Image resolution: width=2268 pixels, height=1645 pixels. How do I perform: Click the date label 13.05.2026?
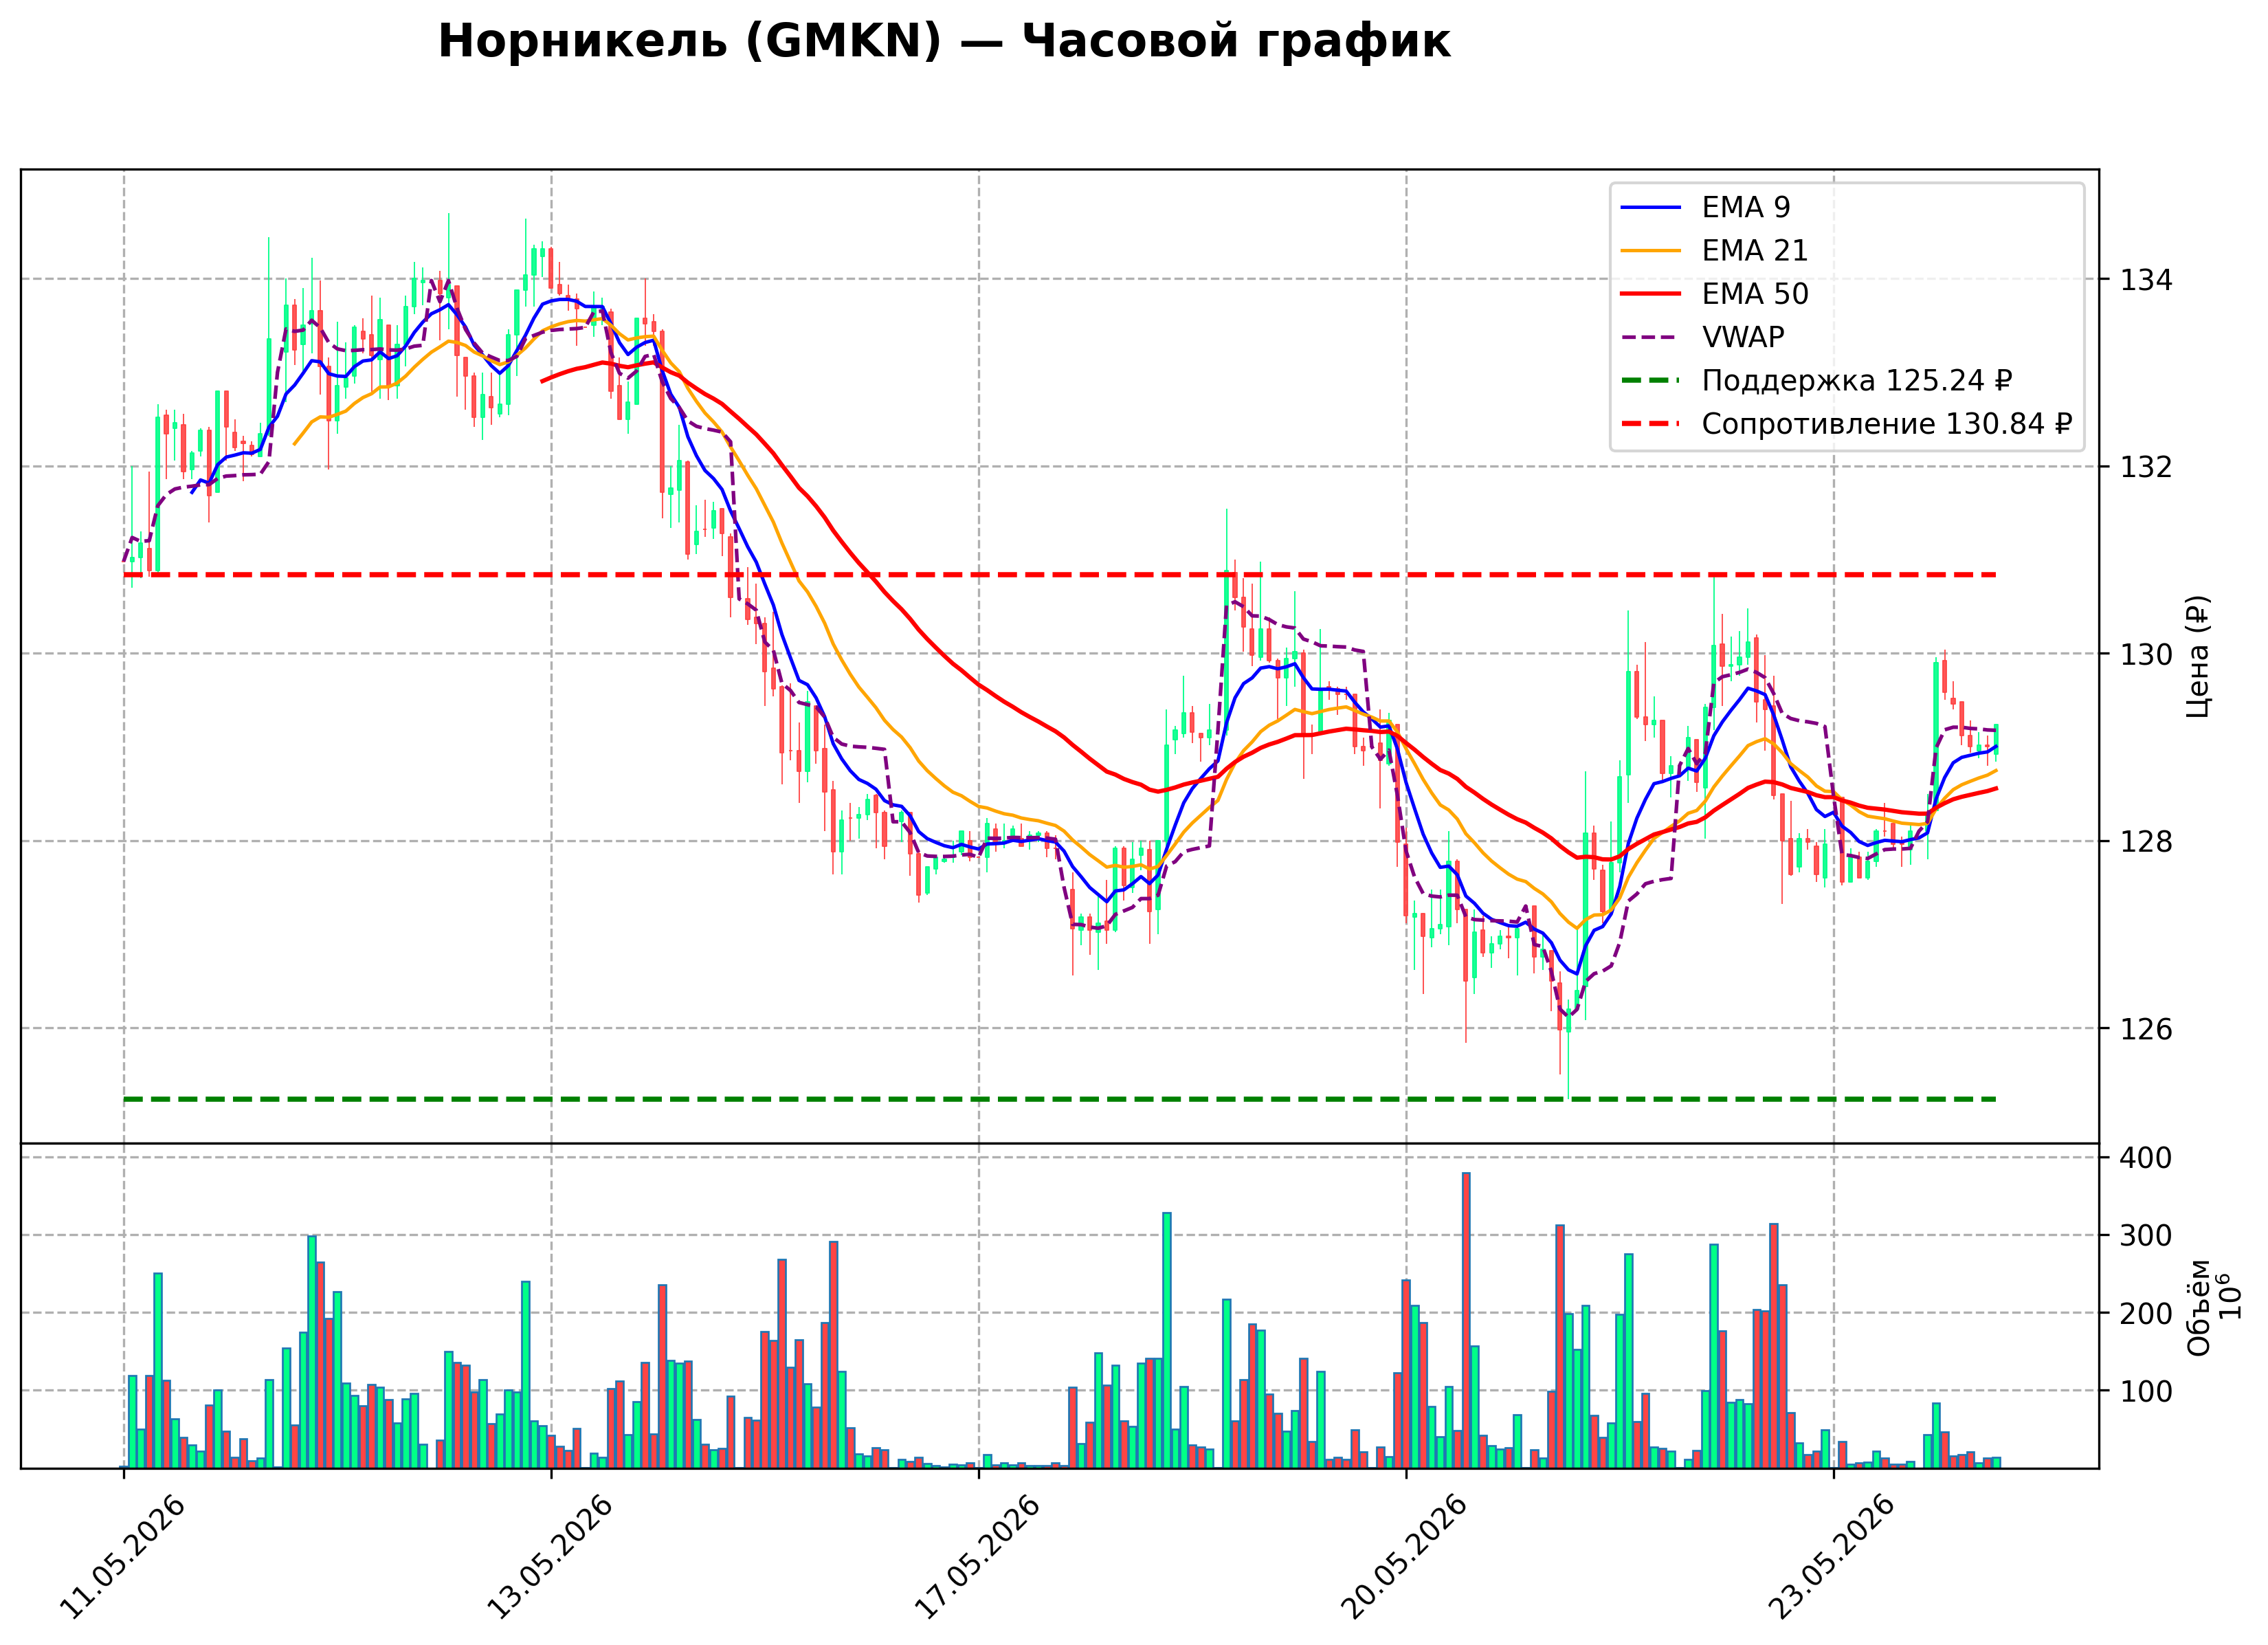[549, 1557]
